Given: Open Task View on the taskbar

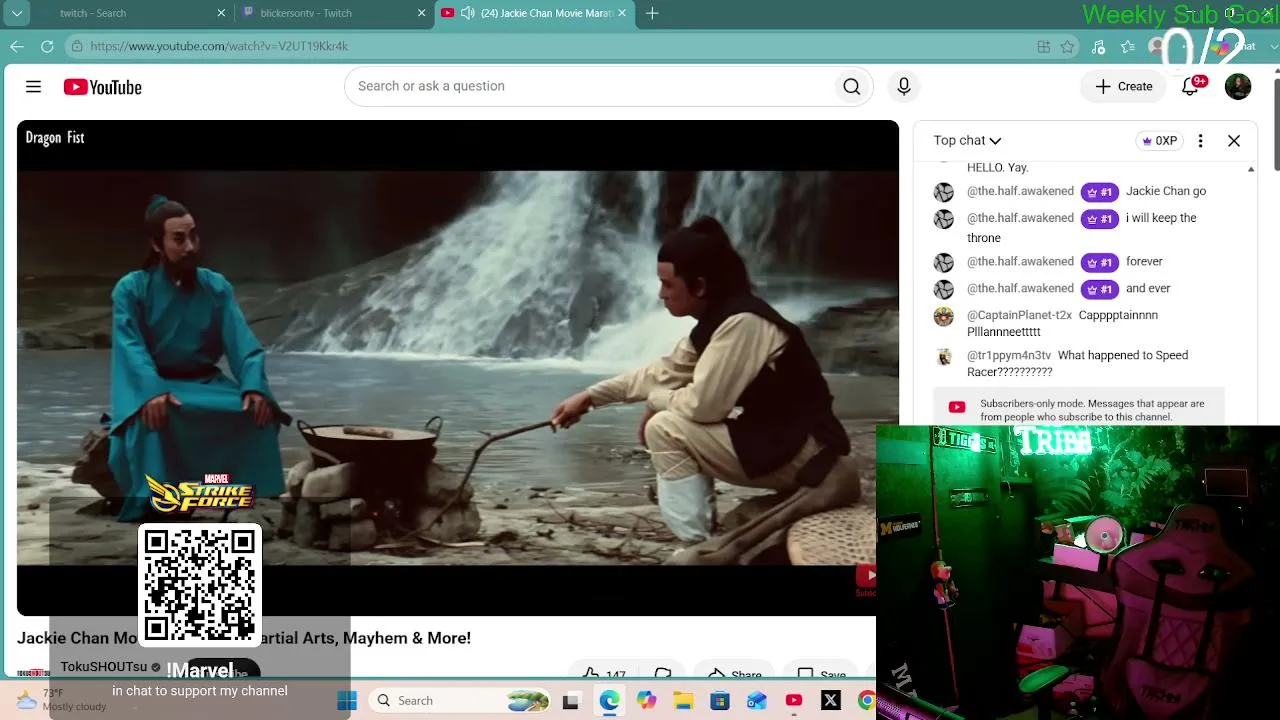Looking at the screenshot, I should pyautogui.click(x=571, y=701).
